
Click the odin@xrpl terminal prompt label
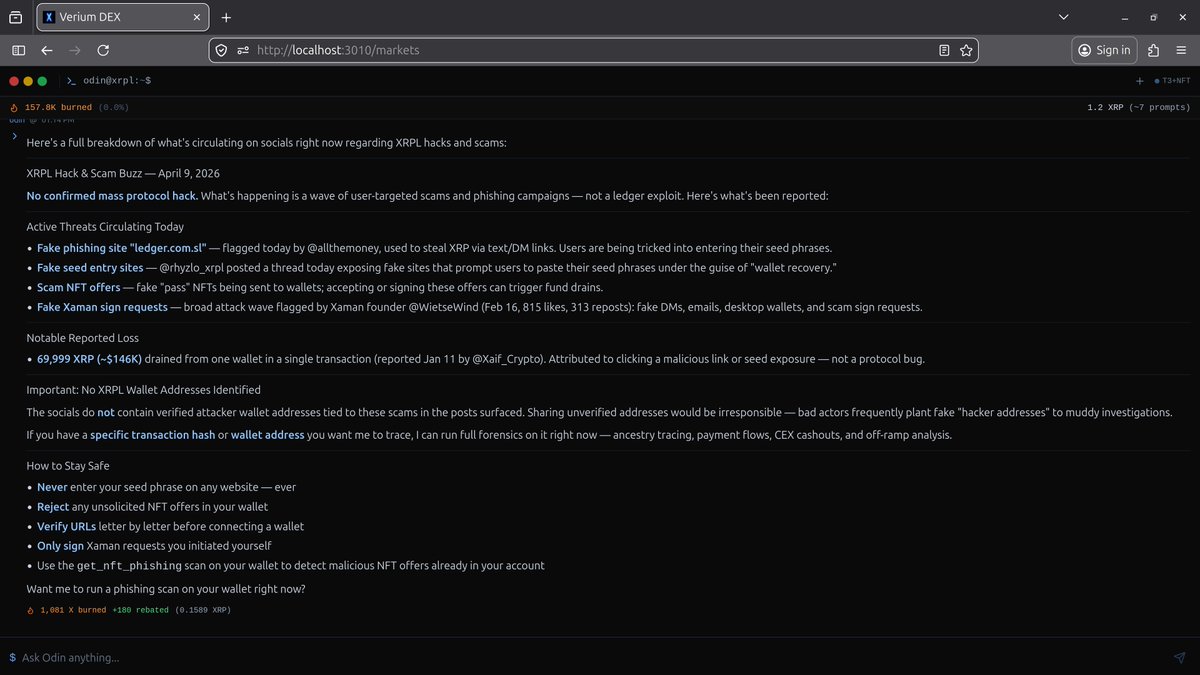pos(117,81)
